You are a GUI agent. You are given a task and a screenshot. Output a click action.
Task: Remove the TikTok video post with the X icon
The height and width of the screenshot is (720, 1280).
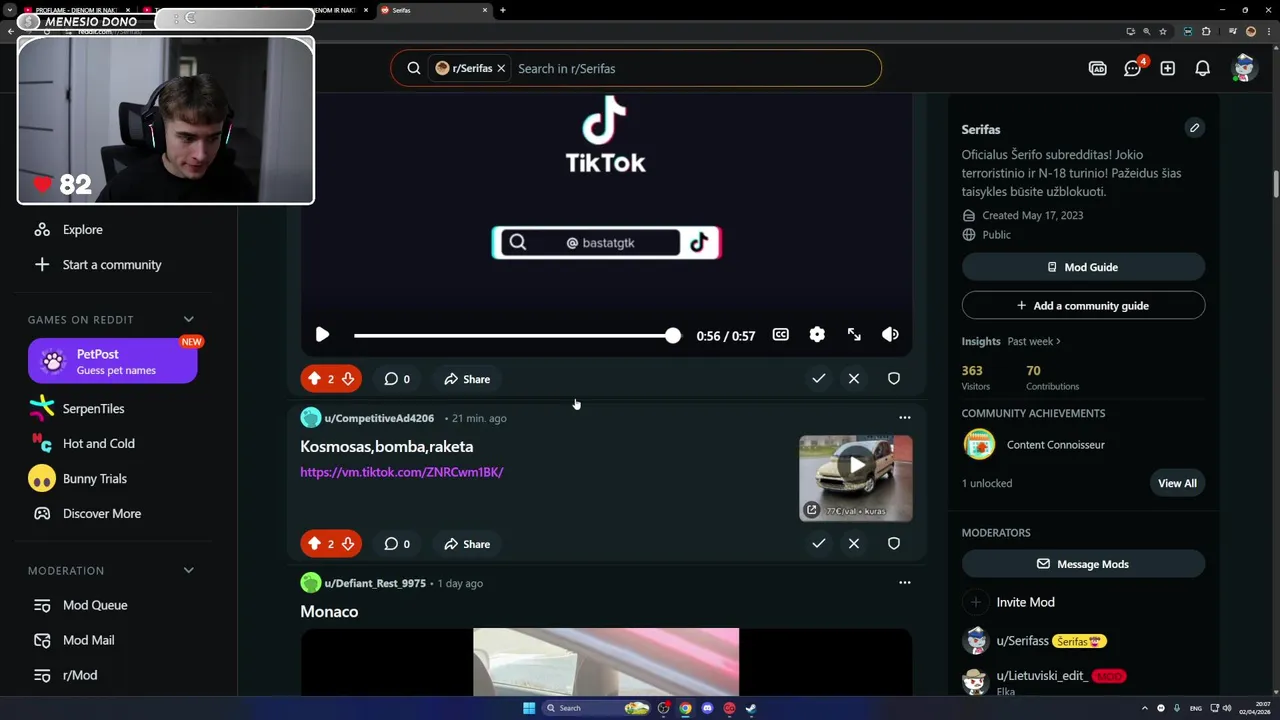click(x=854, y=379)
